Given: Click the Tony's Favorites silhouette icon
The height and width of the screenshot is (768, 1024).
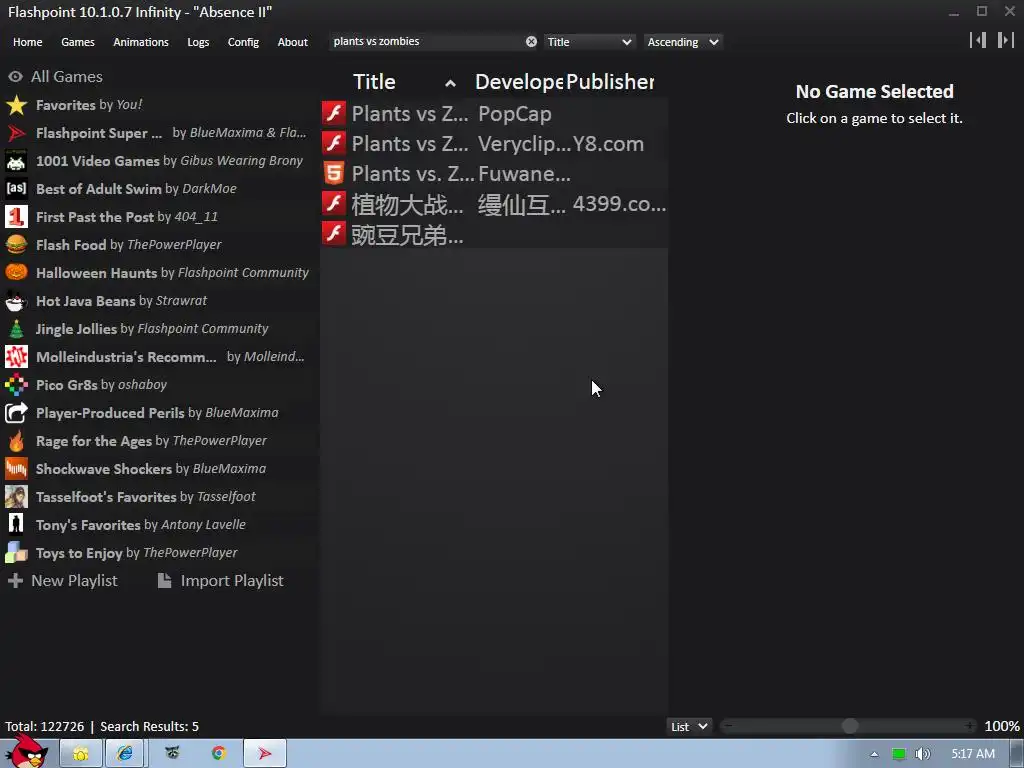Looking at the screenshot, I should coord(16,525).
